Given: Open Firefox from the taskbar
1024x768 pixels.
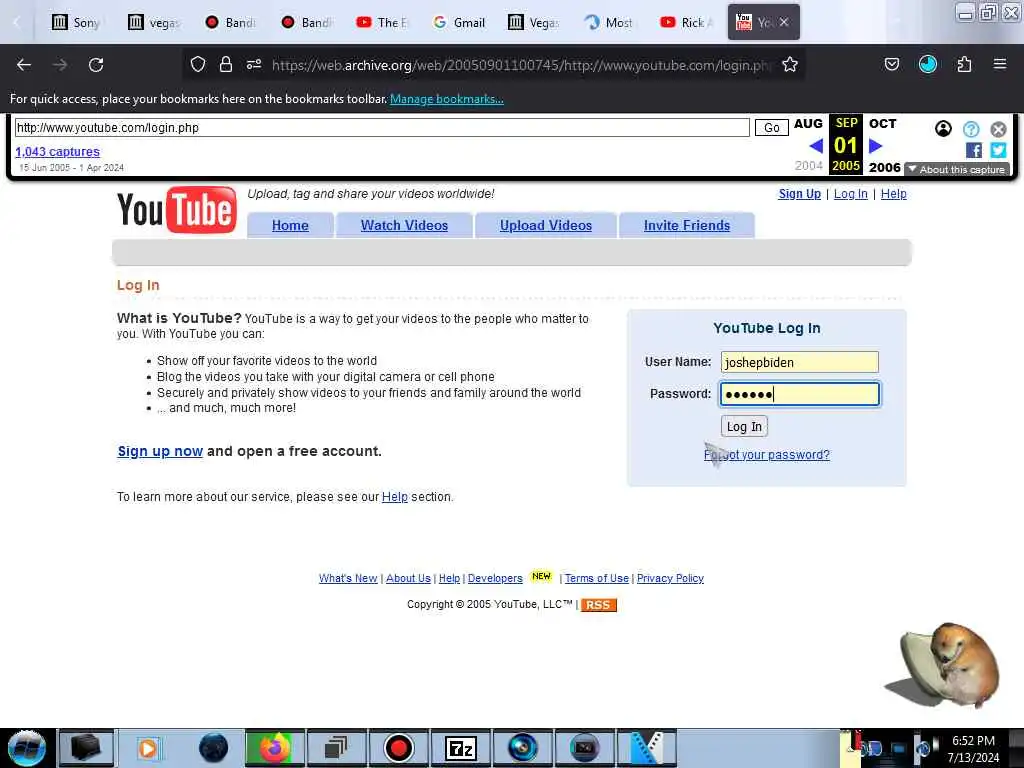Looking at the screenshot, I should tap(275, 748).
